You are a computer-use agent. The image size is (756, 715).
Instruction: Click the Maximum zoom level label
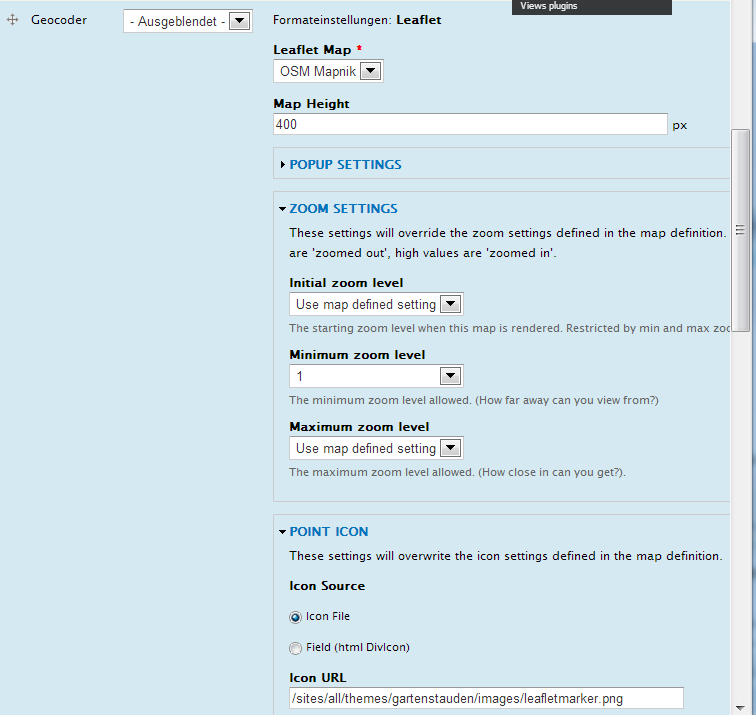point(359,427)
